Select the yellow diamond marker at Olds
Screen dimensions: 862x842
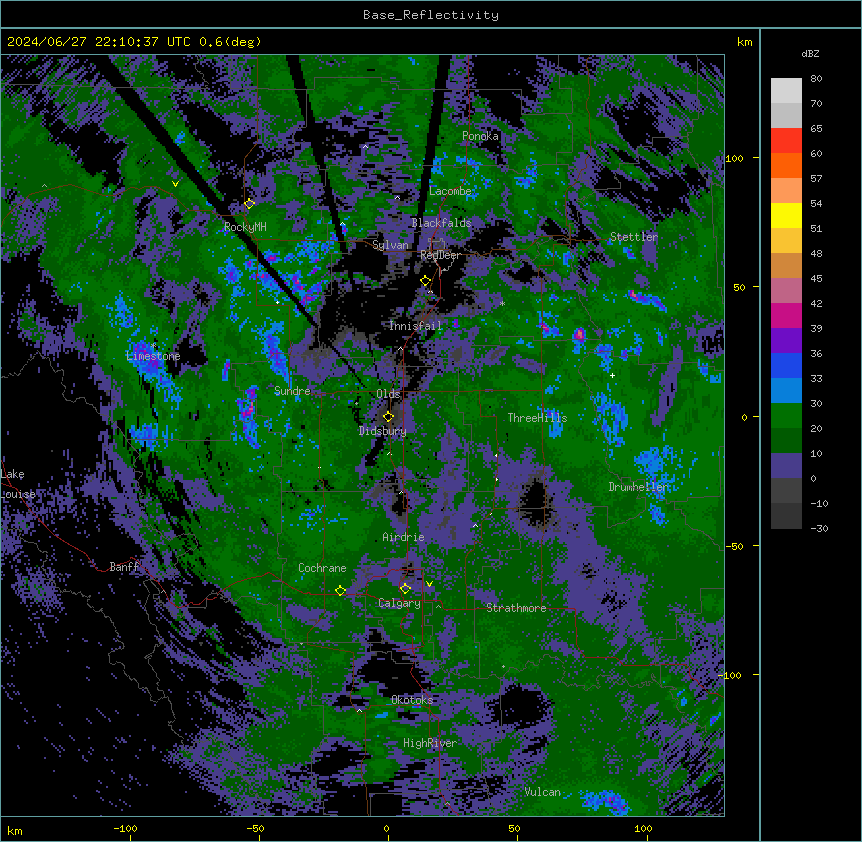click(388, 417)
